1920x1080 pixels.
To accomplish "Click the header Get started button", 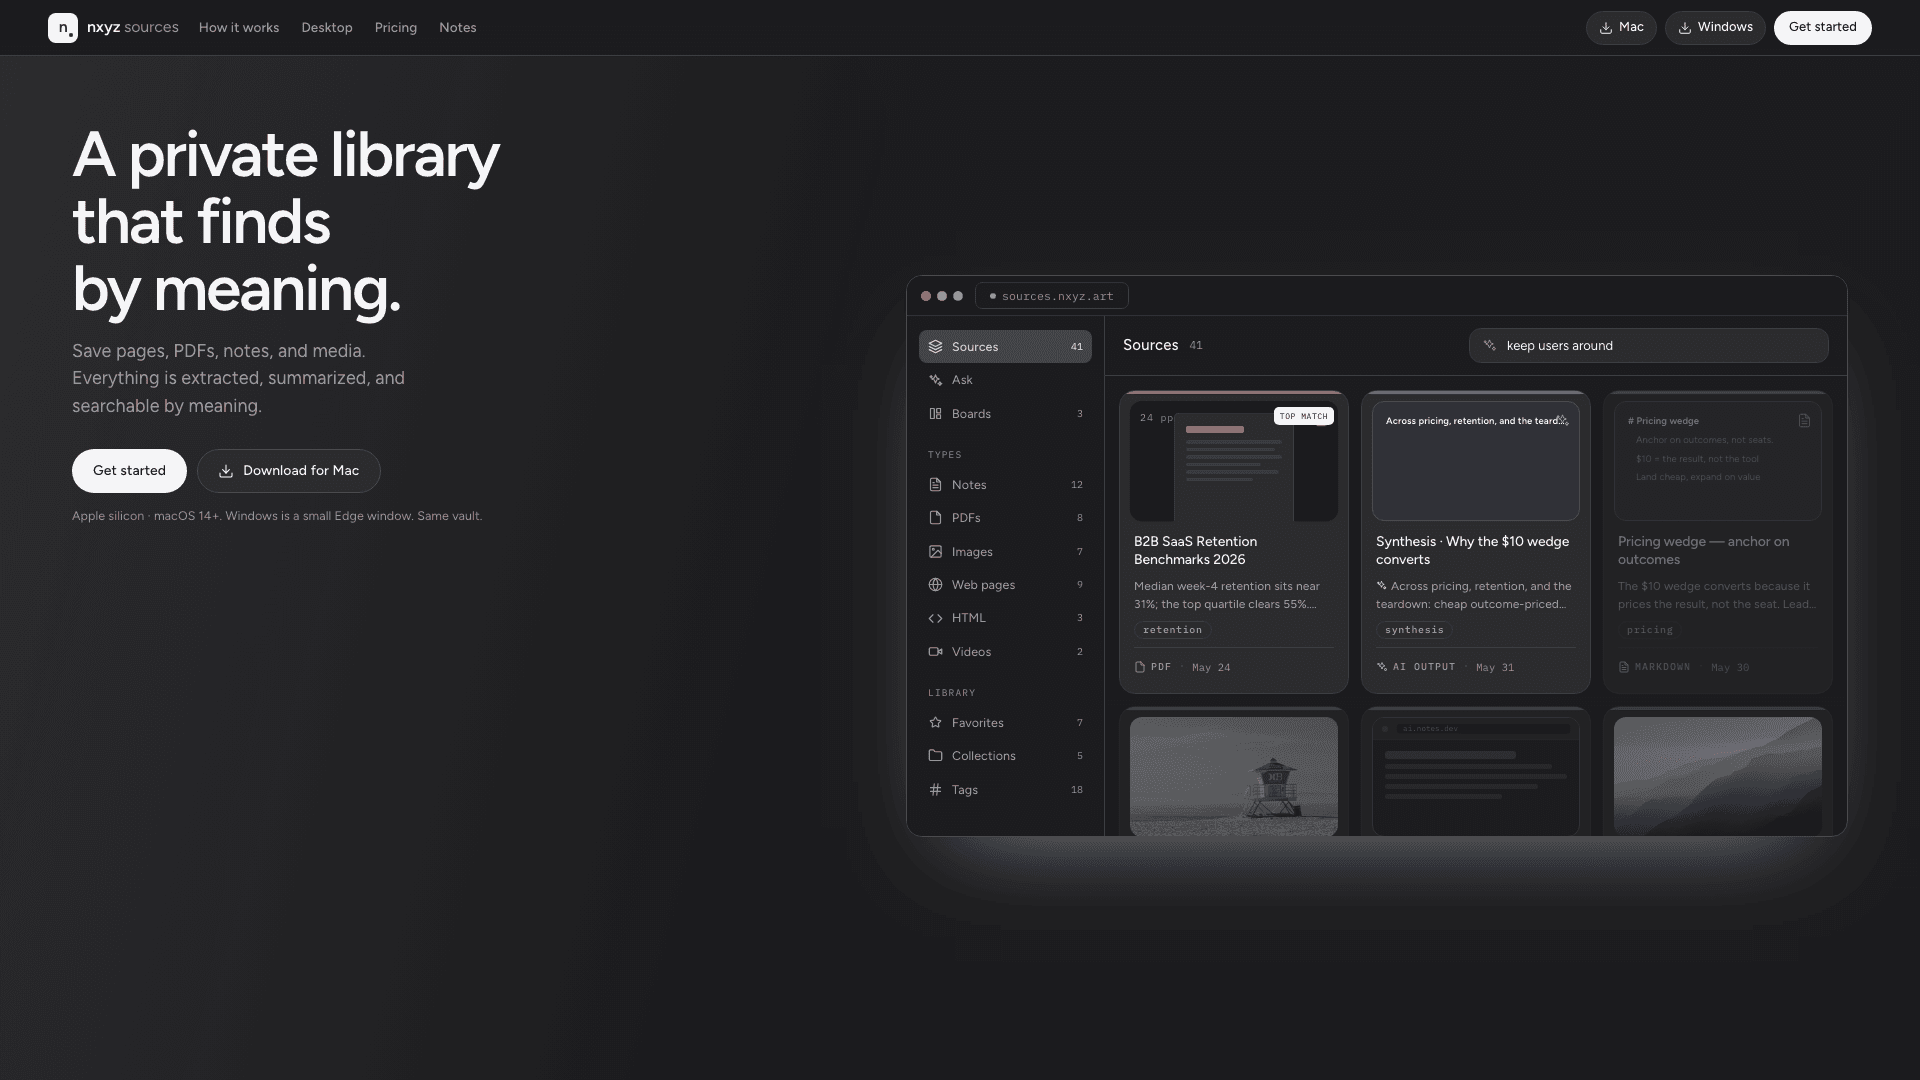I will point(1822,28).
